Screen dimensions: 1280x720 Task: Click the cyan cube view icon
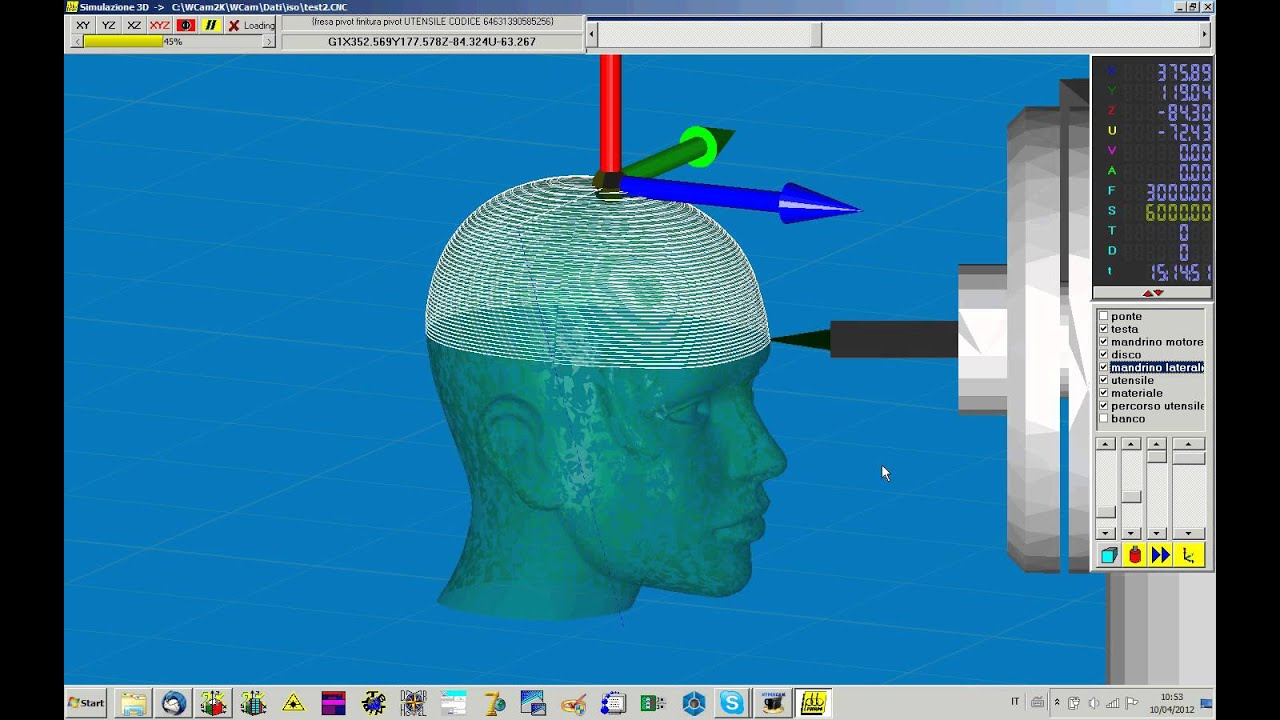(1108, 555)
